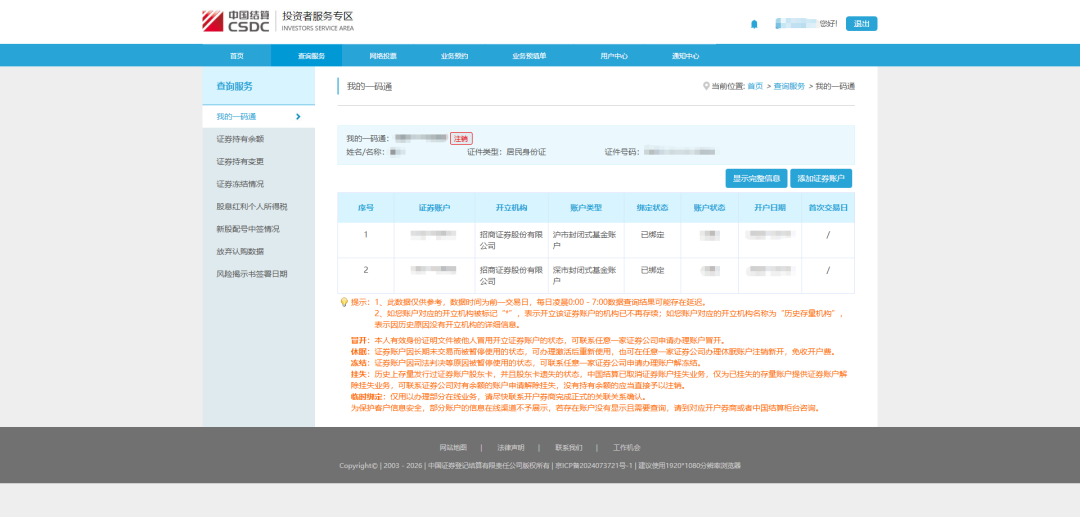Select 证券持有余额 in the sidebar
The height and width of the screenshot is (517, 1080).
click(240, 139)
